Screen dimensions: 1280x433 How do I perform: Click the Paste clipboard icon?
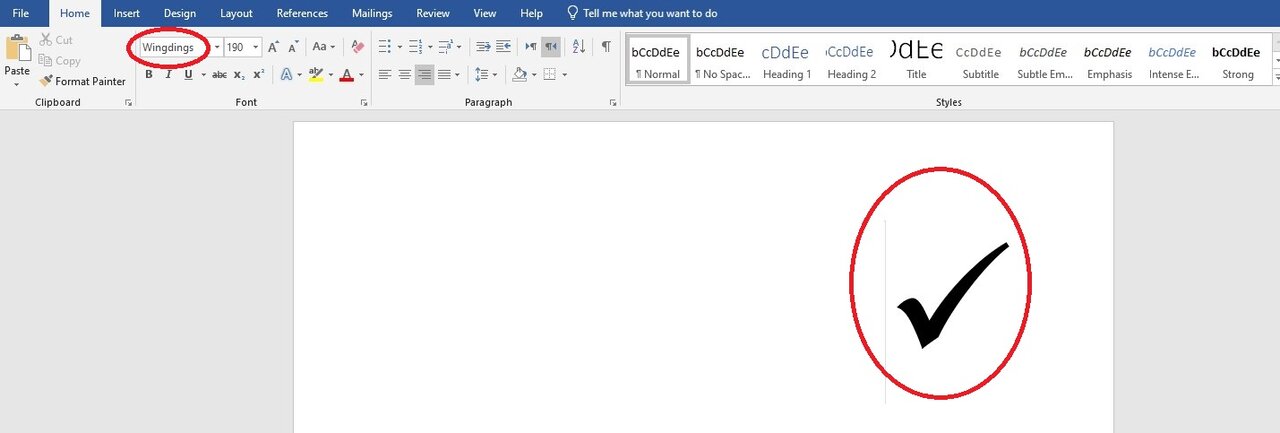[17, 50]
